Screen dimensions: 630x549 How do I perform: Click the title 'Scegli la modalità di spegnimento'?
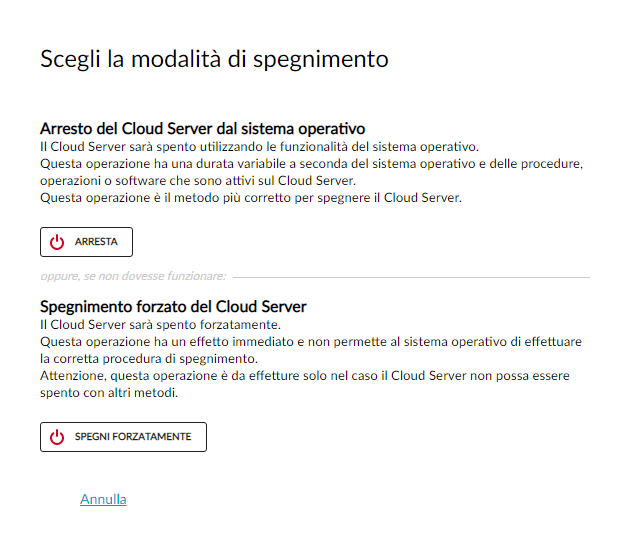pyautogui.click(x=214, y=59)
